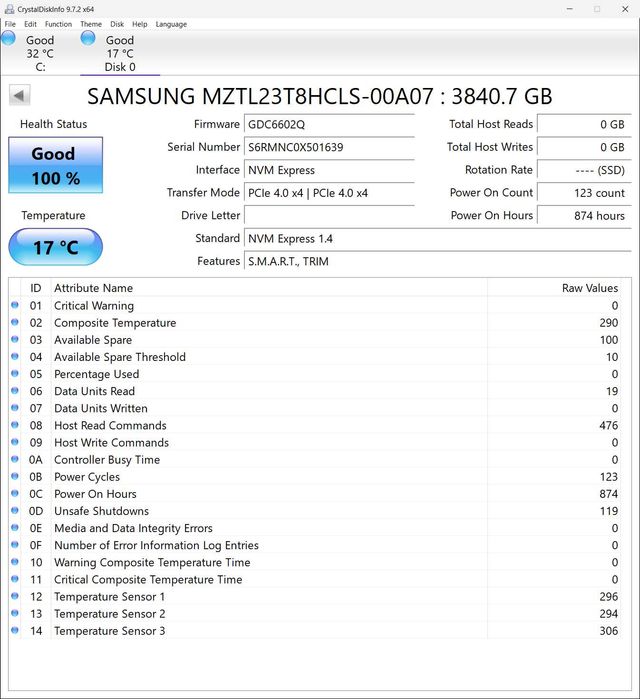640x699 pixels.
Task: Select the 'Unsafe Shutdowns' attribute name
Action: pyautogui.click(x=102, y=511)
